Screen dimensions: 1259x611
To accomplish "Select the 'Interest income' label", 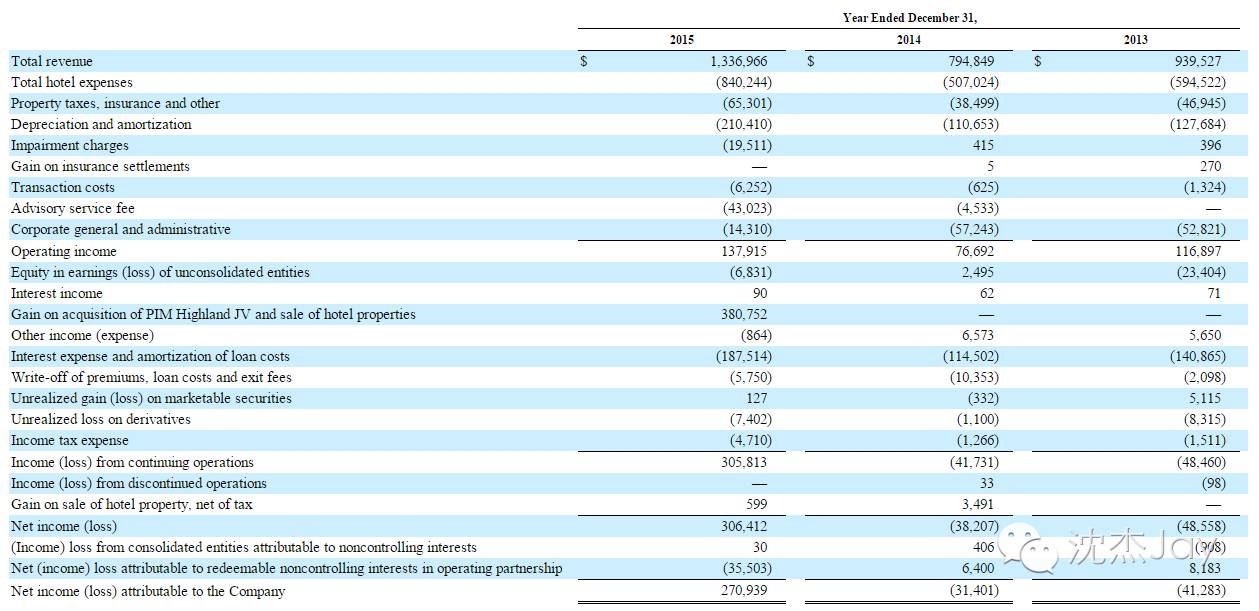I will pos(57,293).
